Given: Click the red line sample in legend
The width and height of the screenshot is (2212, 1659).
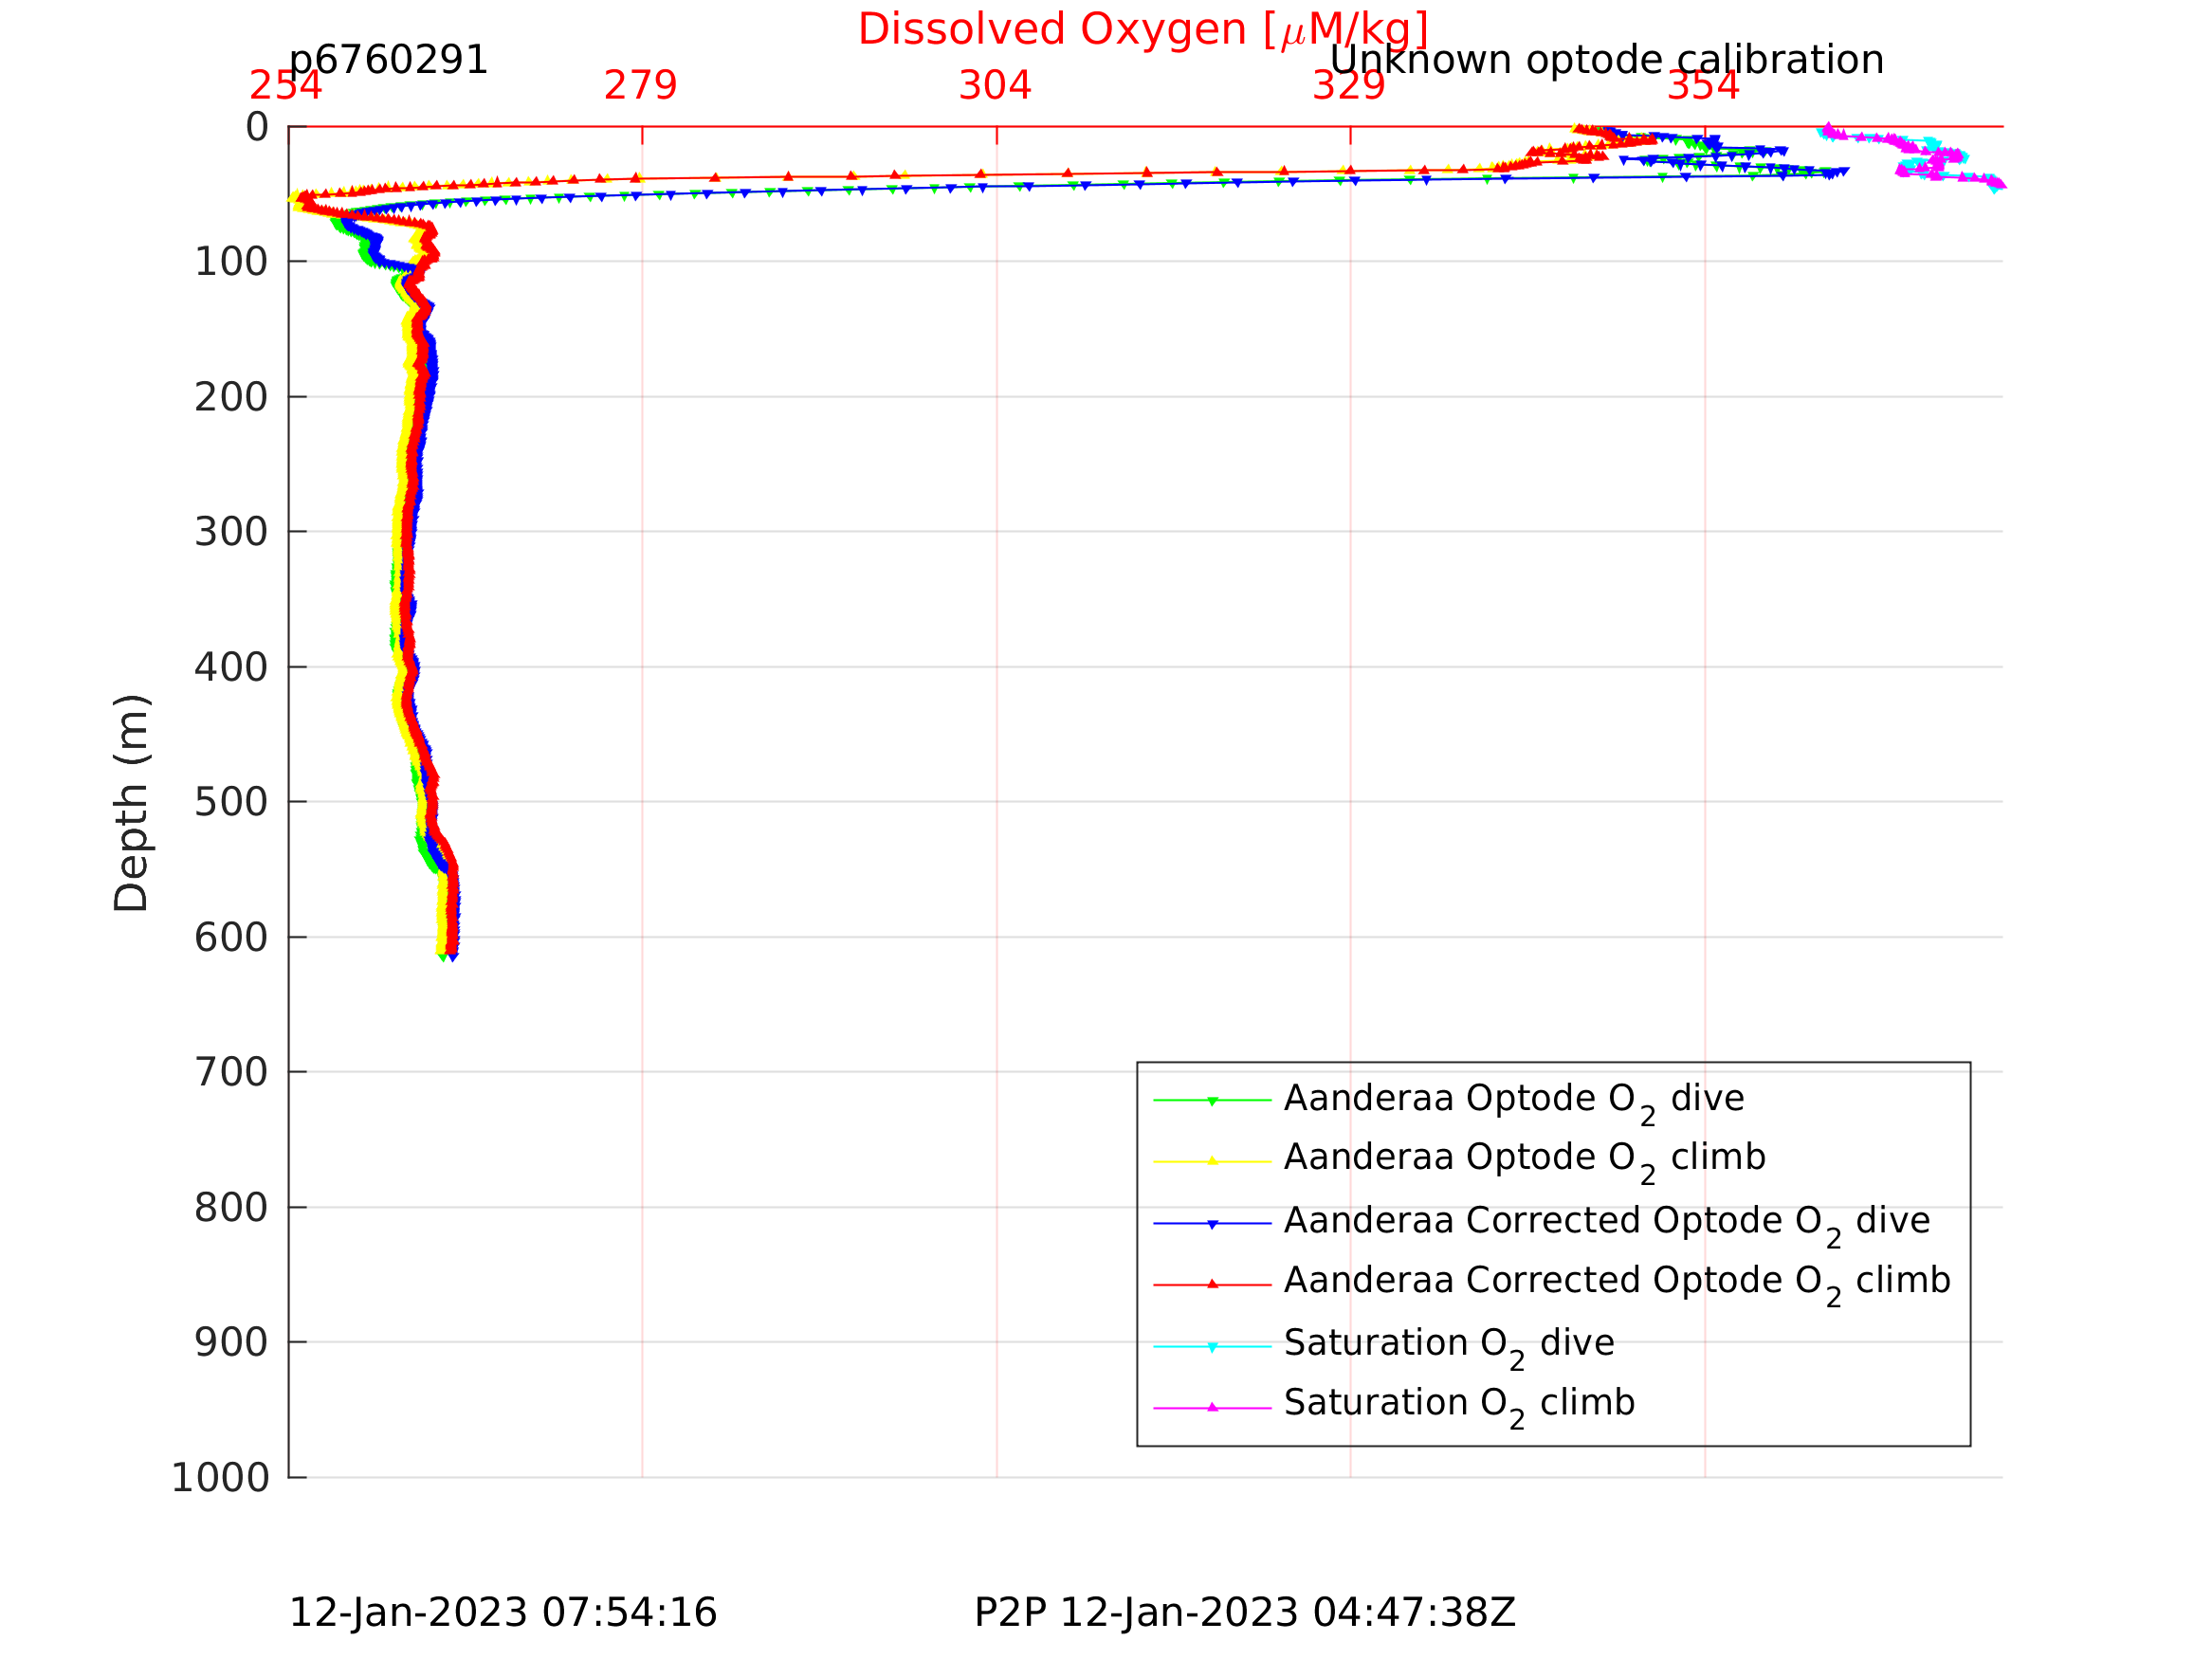Looking at the screenshot, I should (x=1212, y=1284).
